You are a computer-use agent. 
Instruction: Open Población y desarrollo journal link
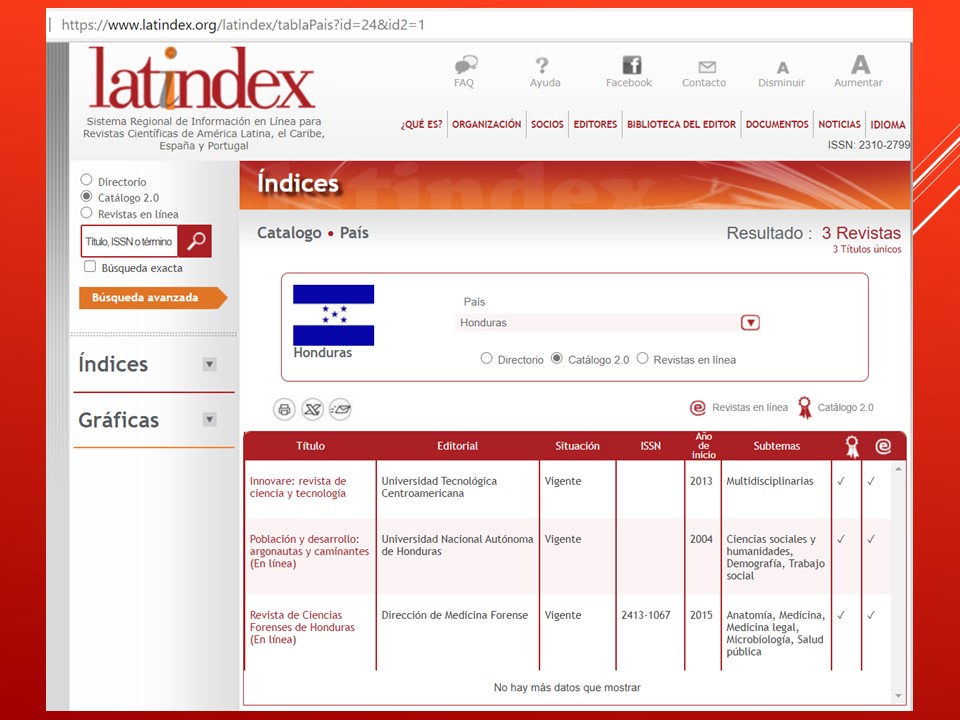coord(309,552)
